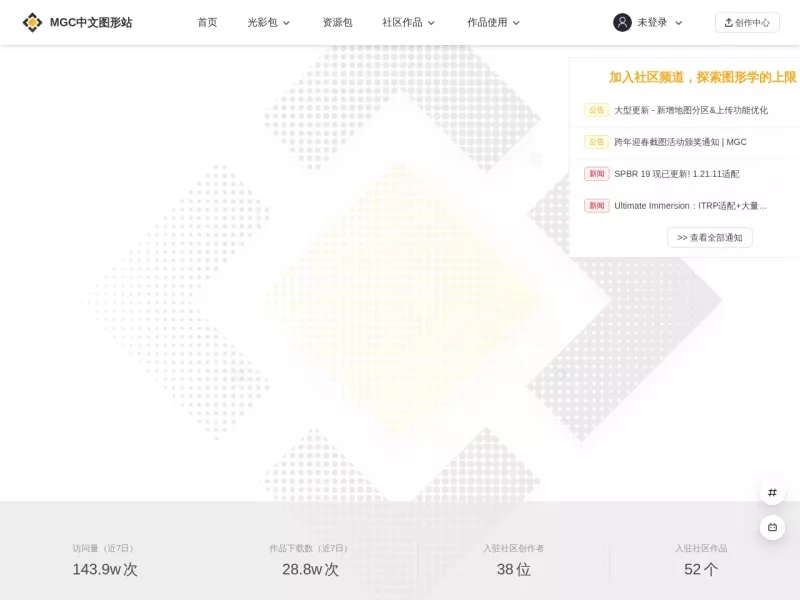The height and width of the screenshot is (600, 800).
Task: Click the 未登录 account label
Action: (652, 22)
